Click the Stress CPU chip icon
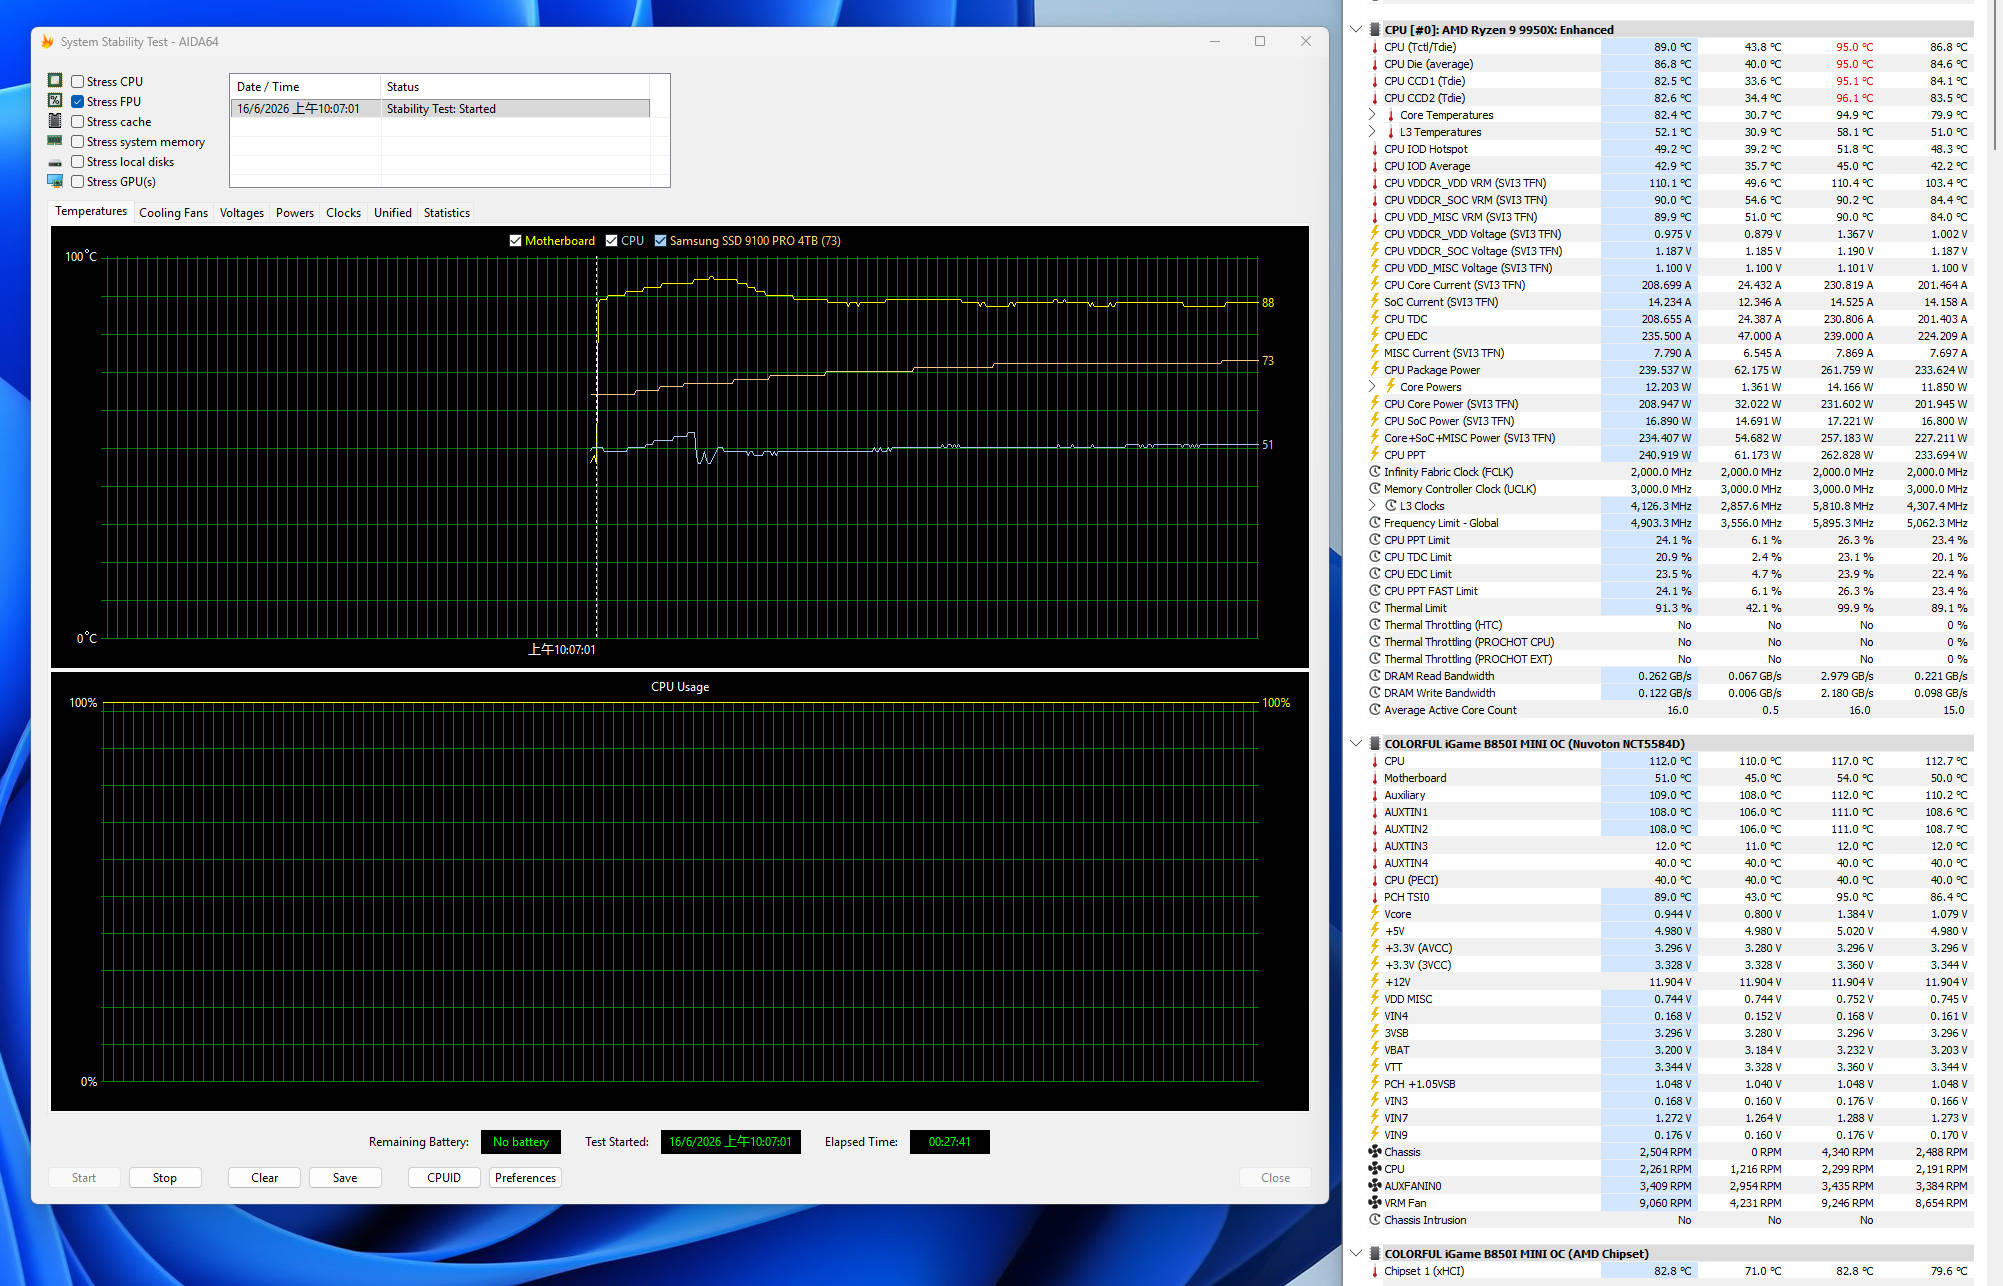This screenshot has height=1286, width=2003. [x=55, y=81]
